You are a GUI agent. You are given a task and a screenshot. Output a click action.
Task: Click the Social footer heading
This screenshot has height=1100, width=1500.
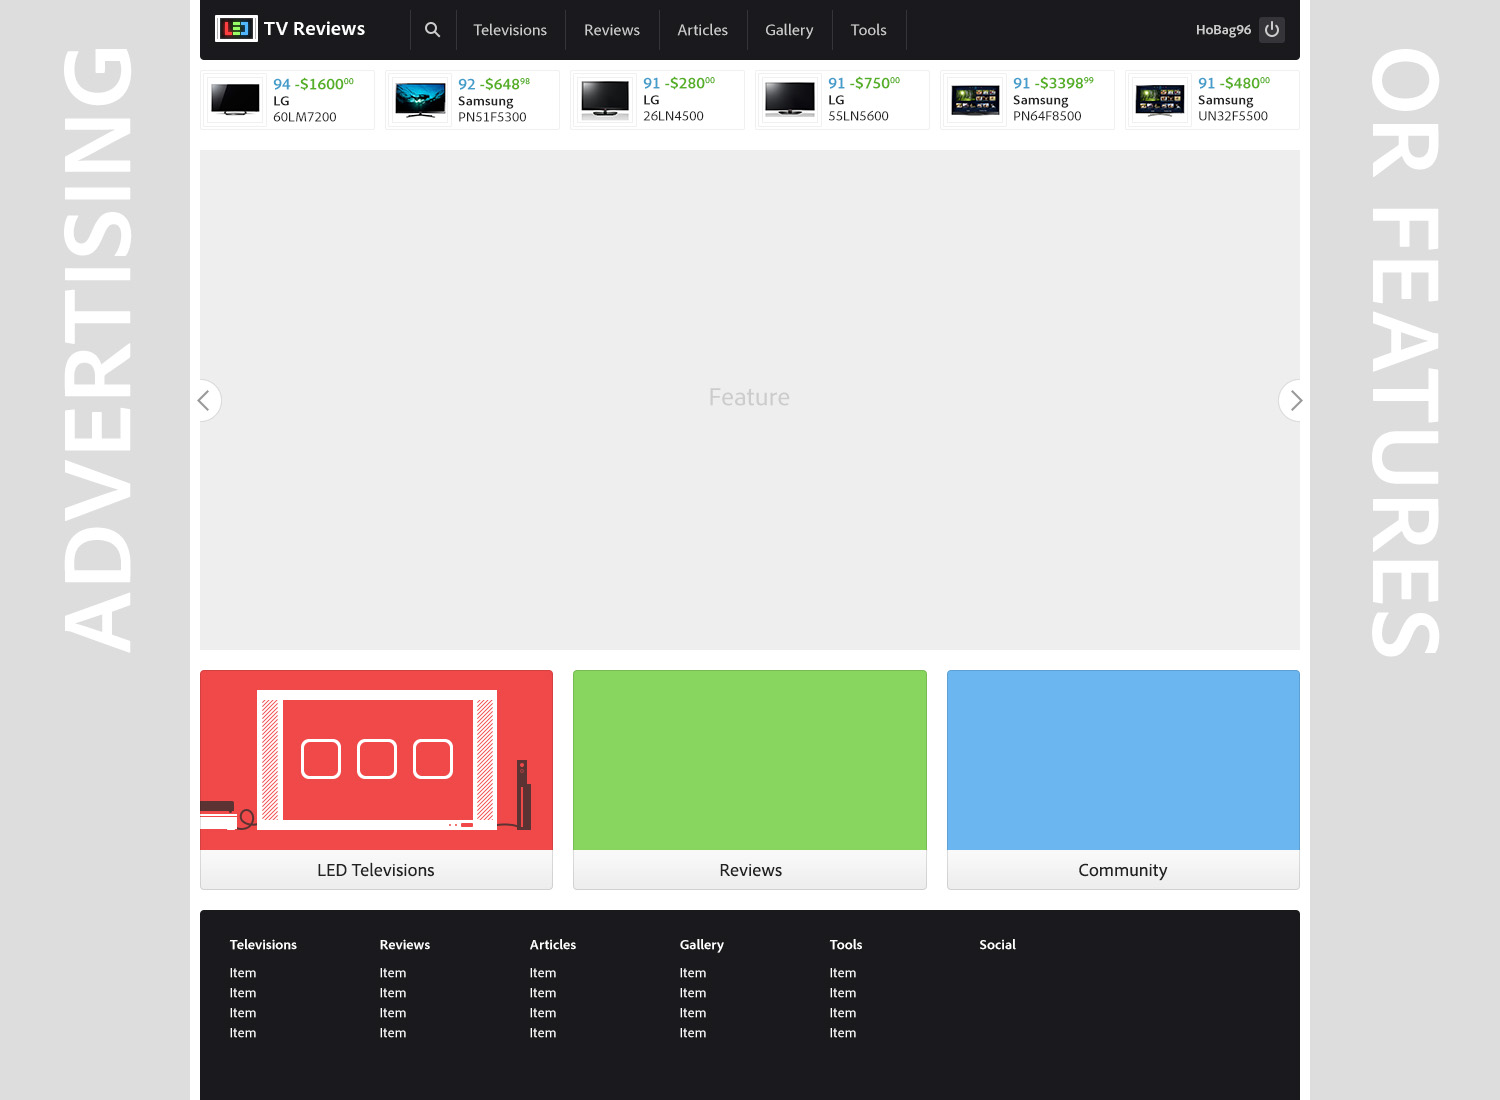coord(997,945)
